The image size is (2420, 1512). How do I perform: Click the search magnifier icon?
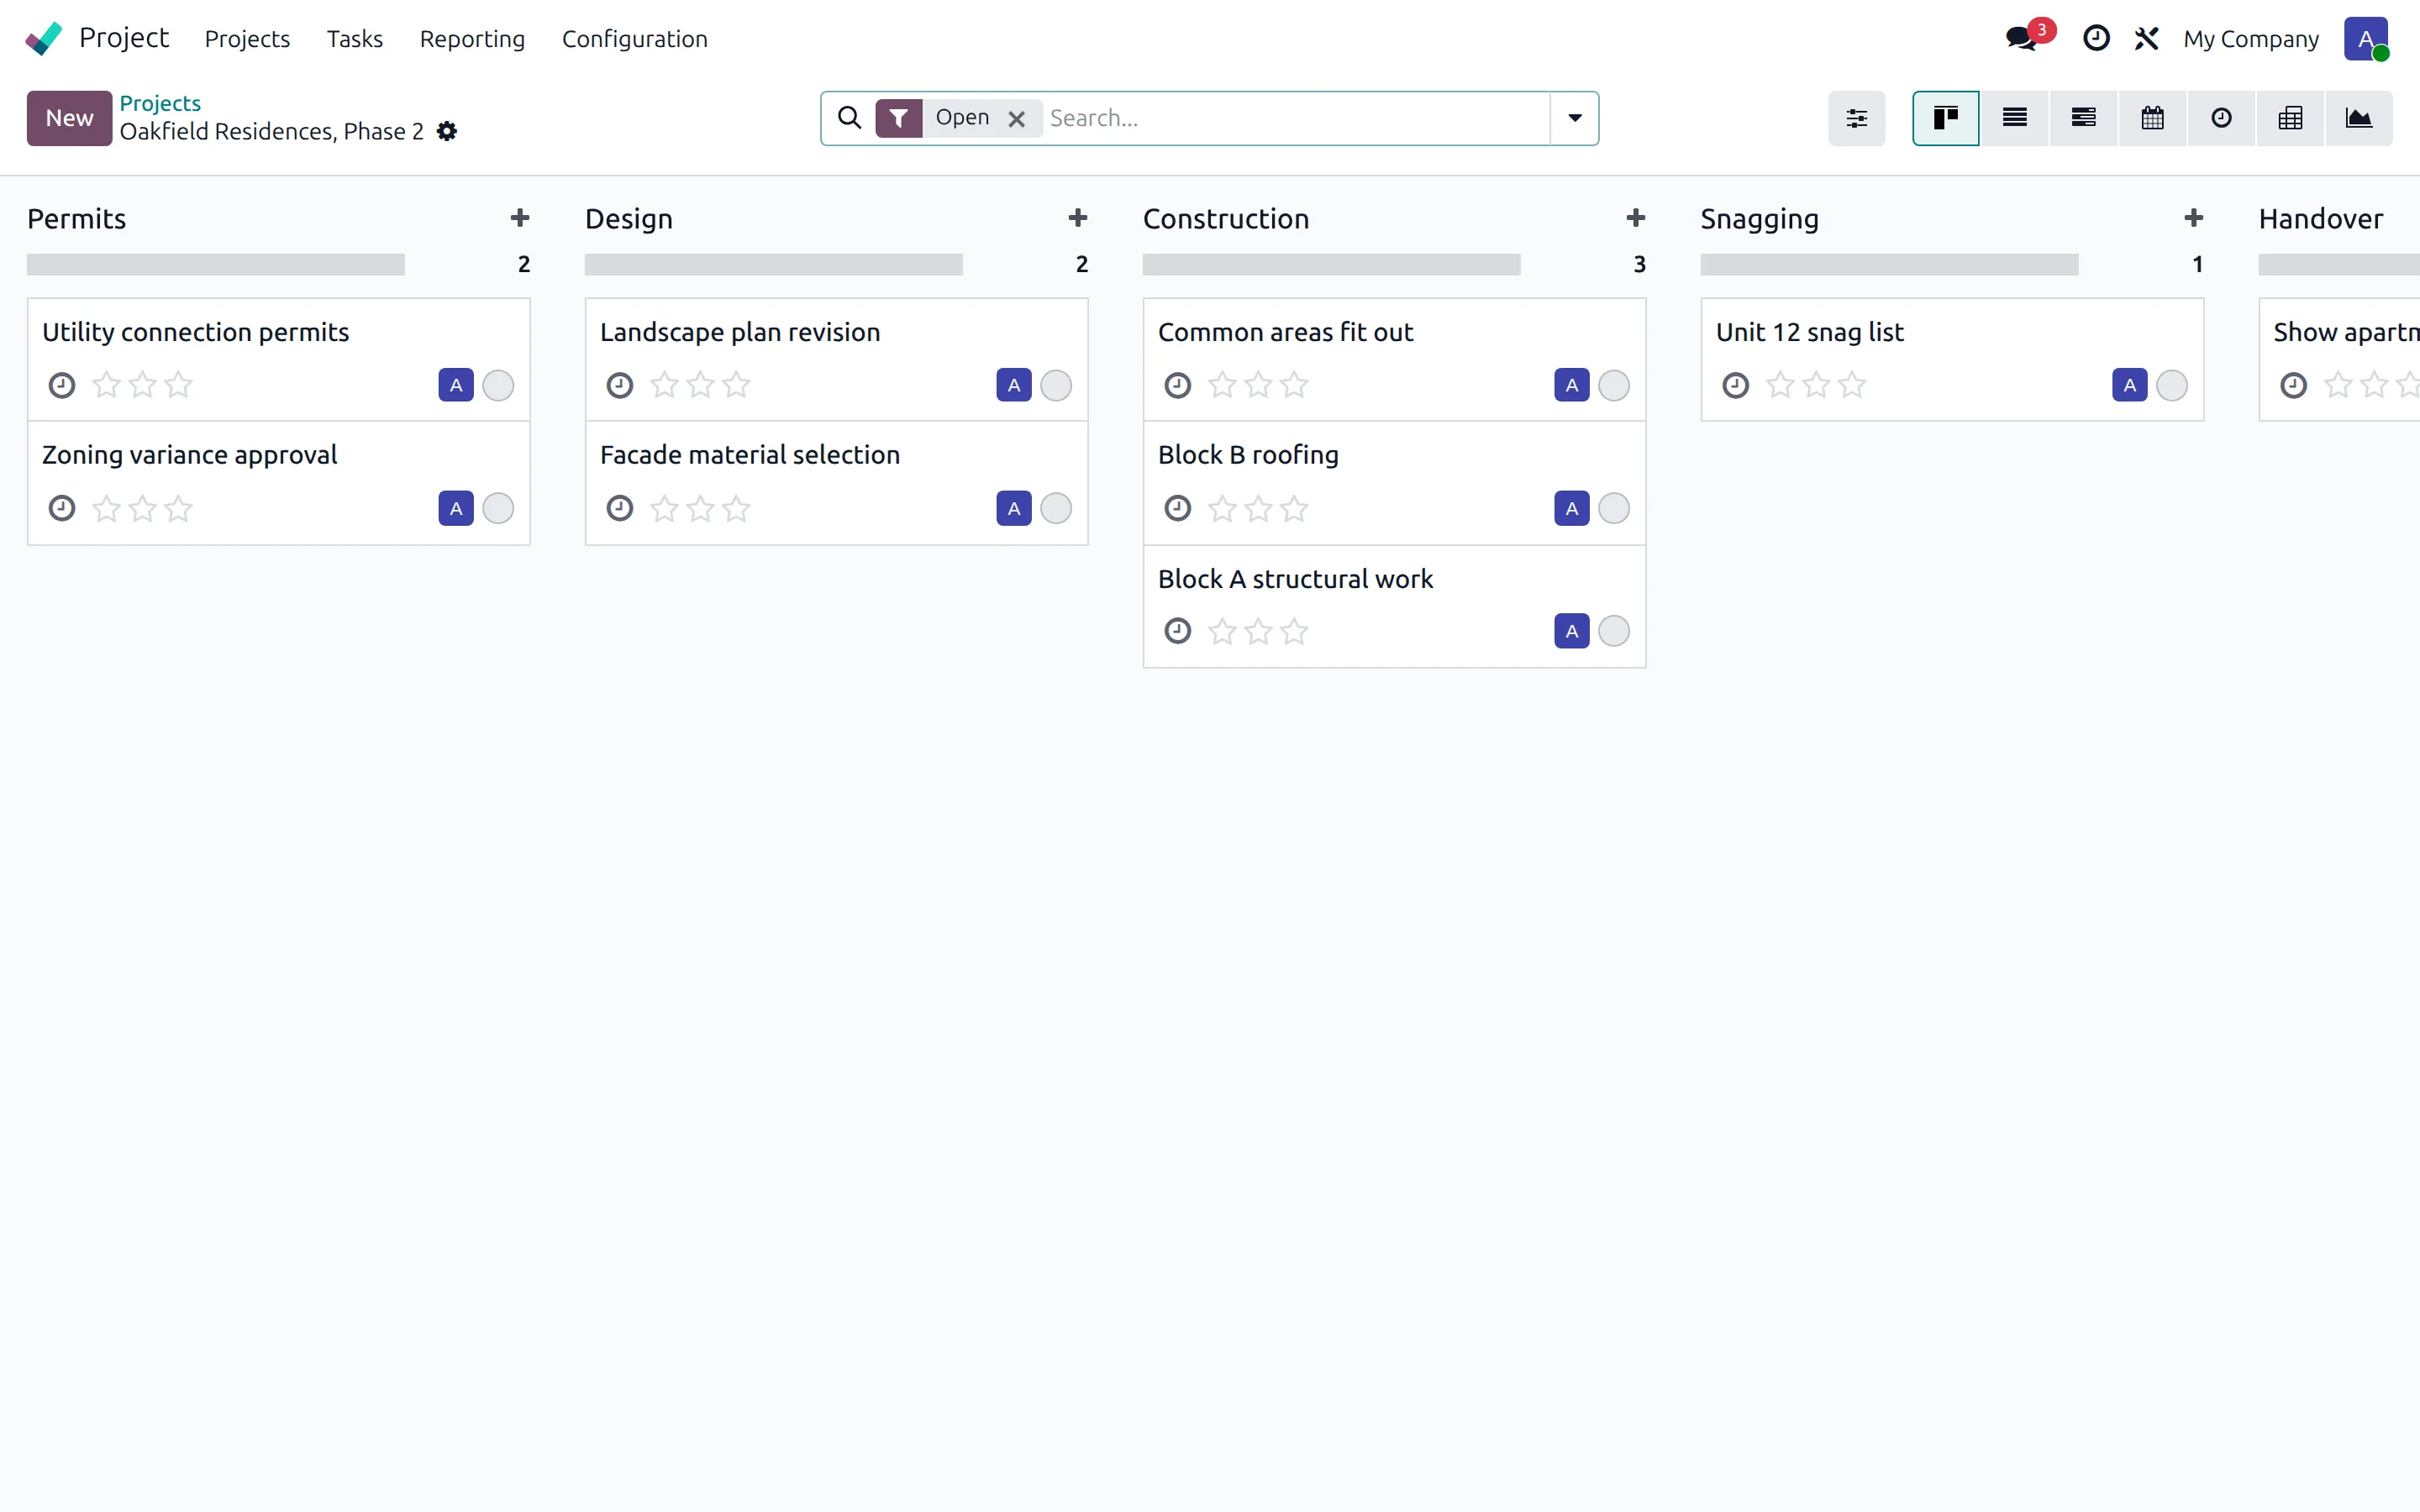pyautogui.click(x=849, y=118)
